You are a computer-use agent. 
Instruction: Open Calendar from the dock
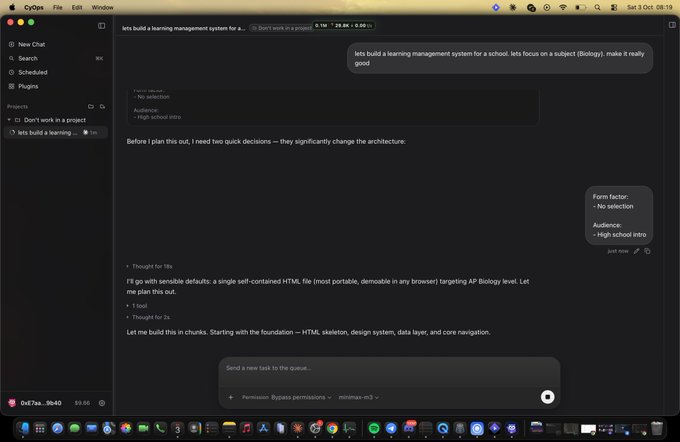[177, 429]
